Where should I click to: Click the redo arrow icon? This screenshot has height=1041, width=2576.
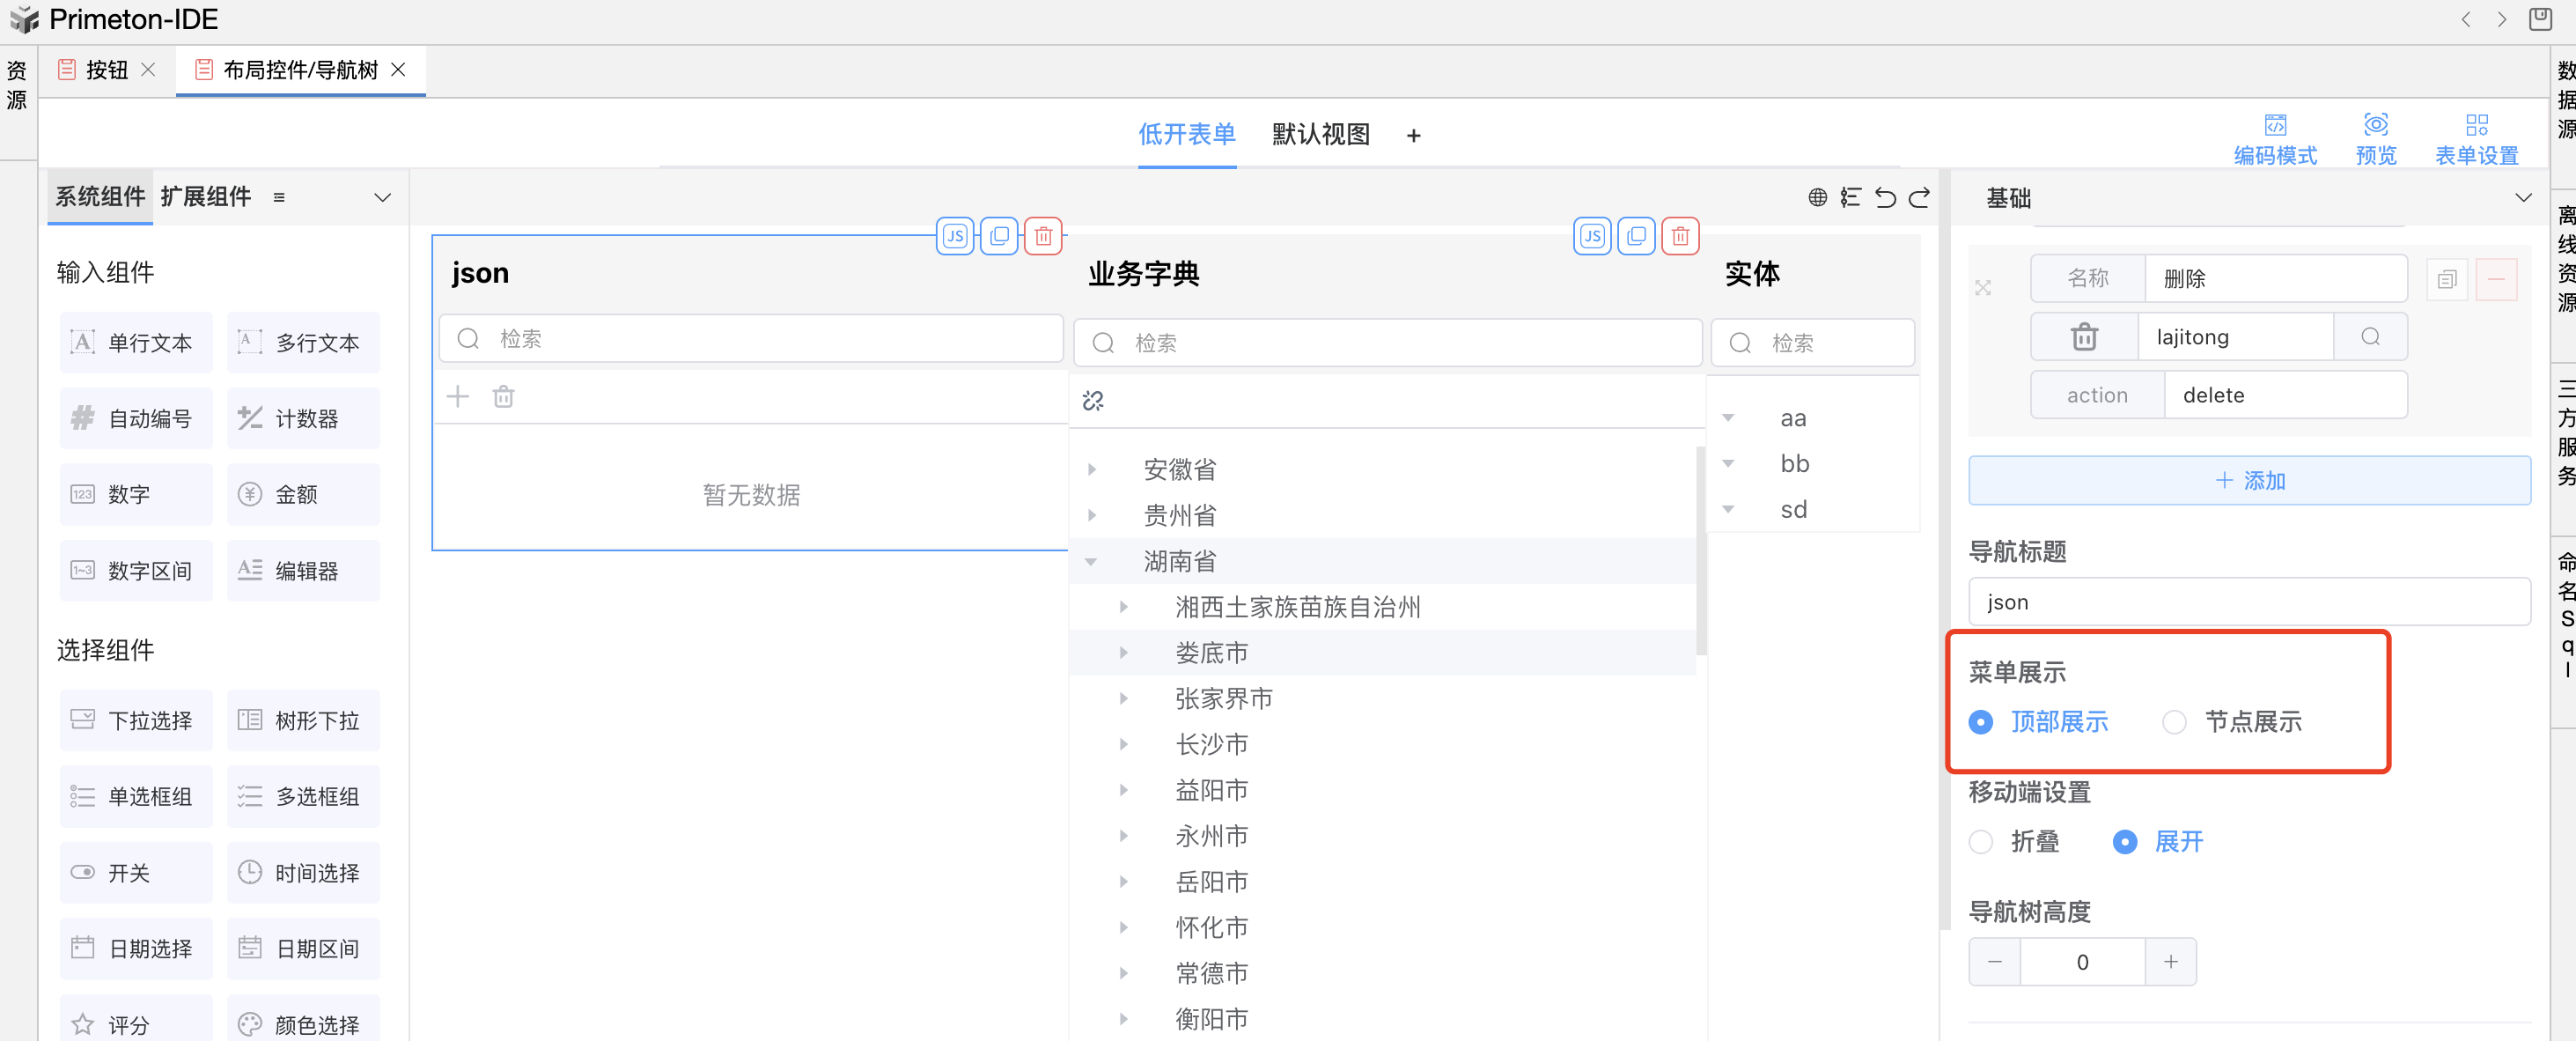point(1919,198)
